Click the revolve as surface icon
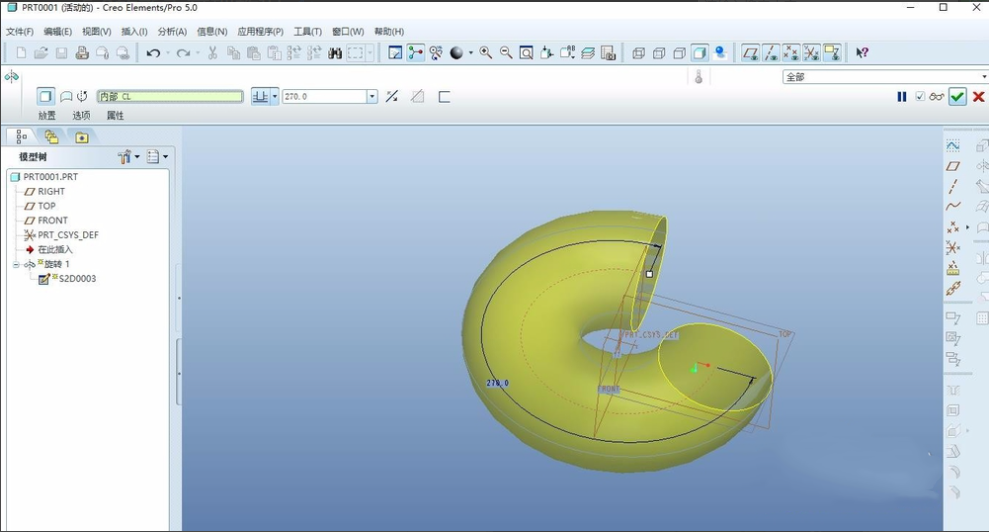The height and width of the screenshot is (532, 989). 66,97
